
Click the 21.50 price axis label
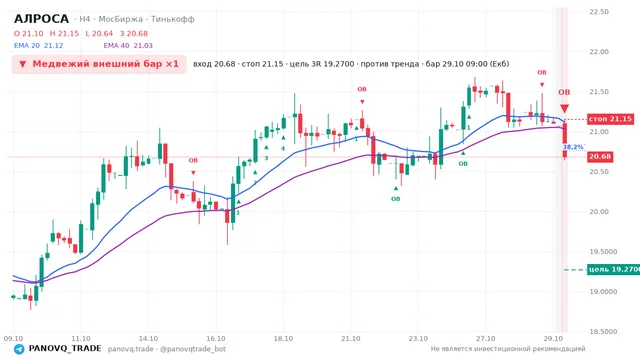pyautogui.click(x=599, y=92)
